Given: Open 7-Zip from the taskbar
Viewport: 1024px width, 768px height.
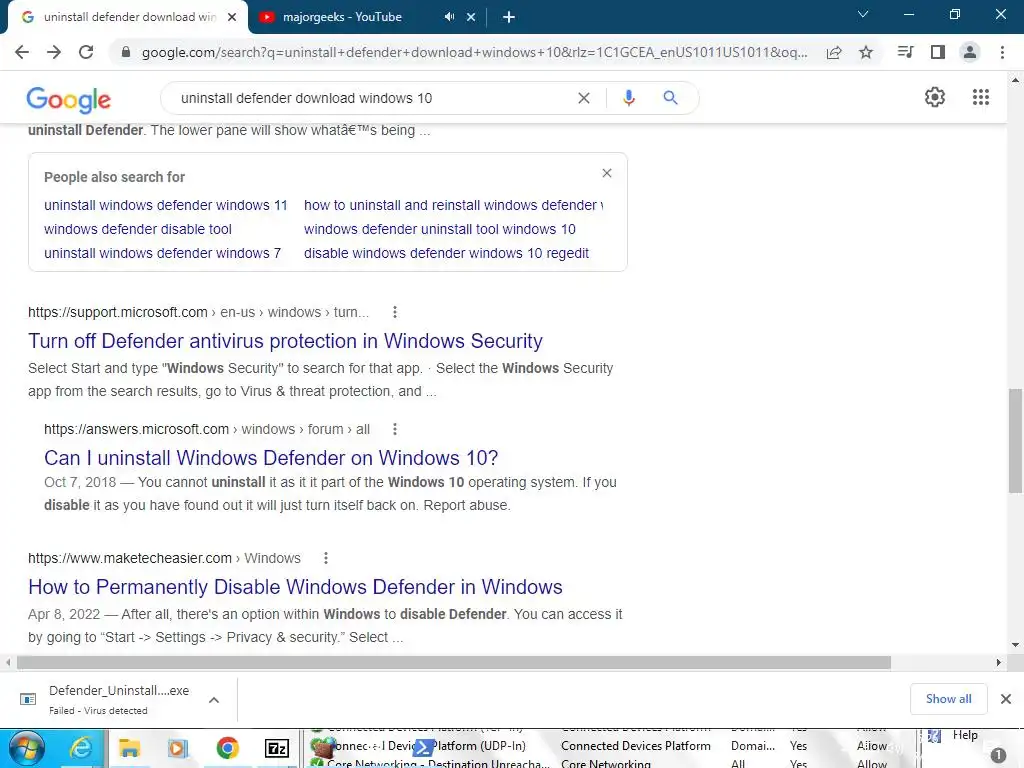Looking at the screenshot, I should pos(276,748).
